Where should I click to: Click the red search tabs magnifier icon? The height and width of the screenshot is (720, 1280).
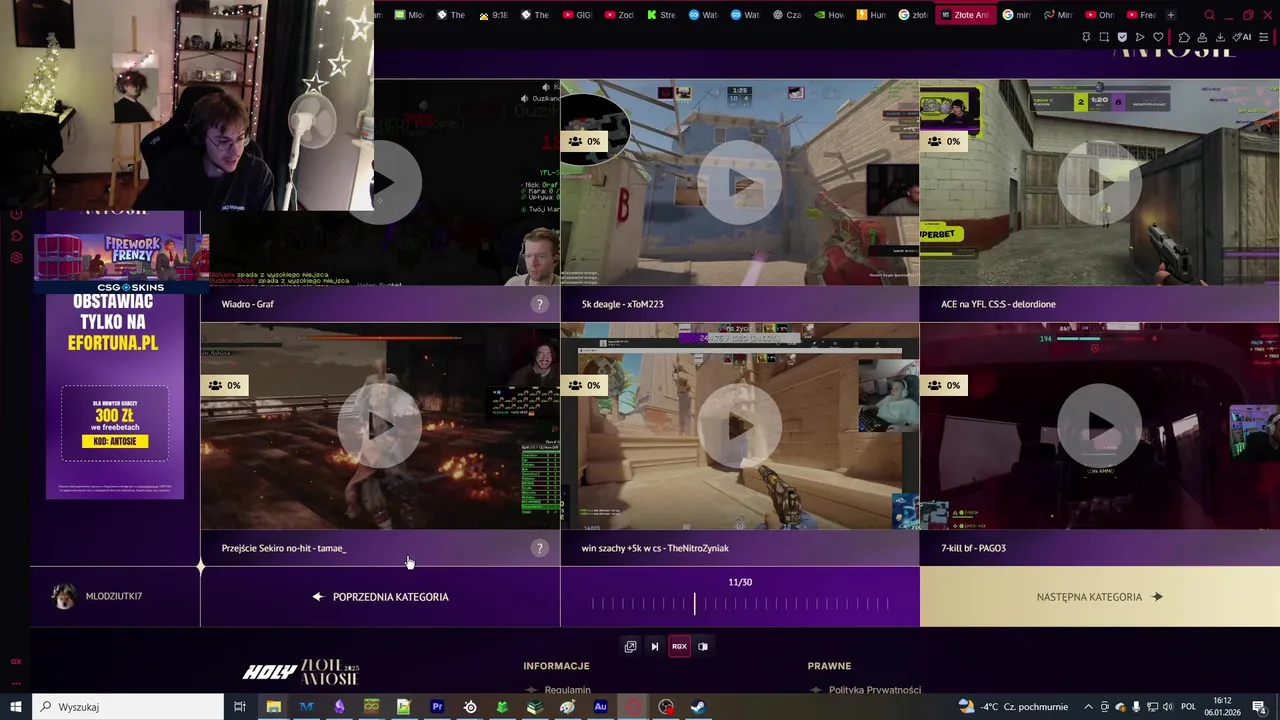(1209, 15)
